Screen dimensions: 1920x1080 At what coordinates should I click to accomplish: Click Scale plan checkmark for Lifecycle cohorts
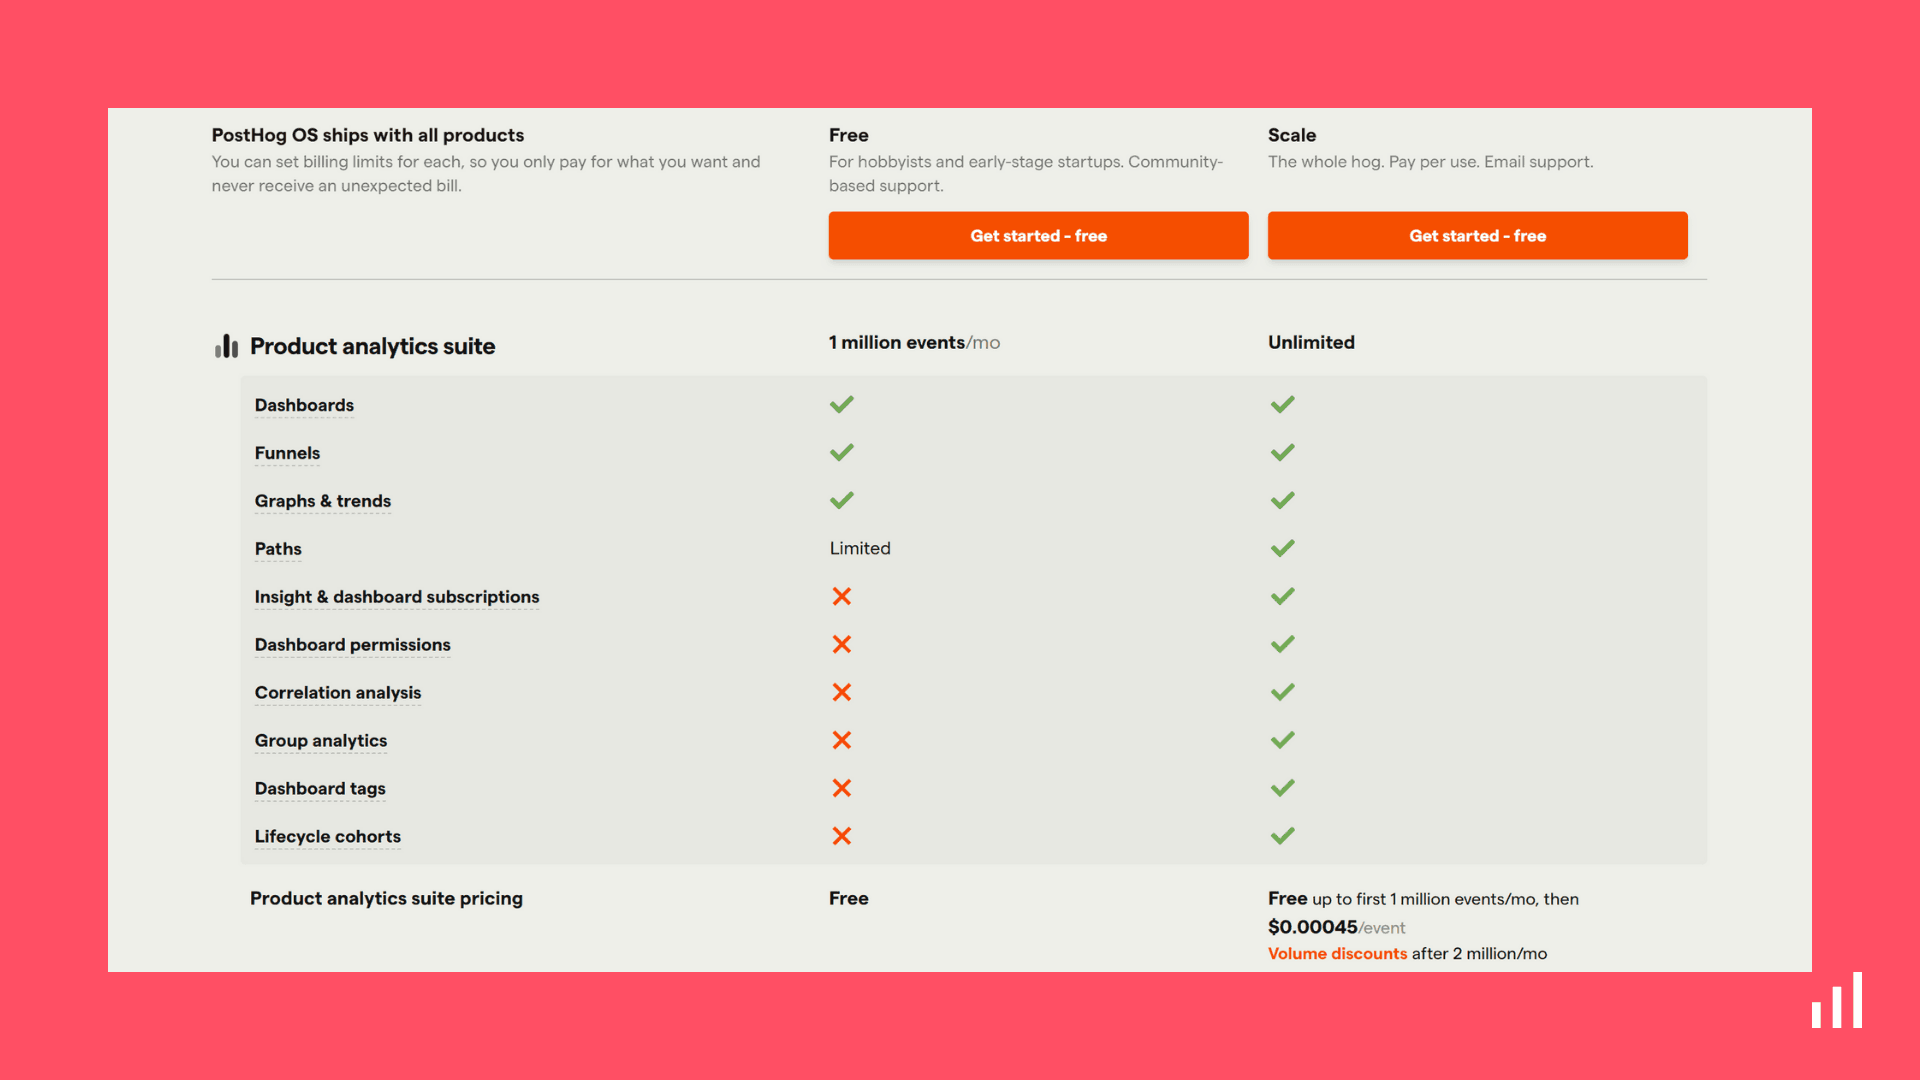click(x=1283, y=836)
